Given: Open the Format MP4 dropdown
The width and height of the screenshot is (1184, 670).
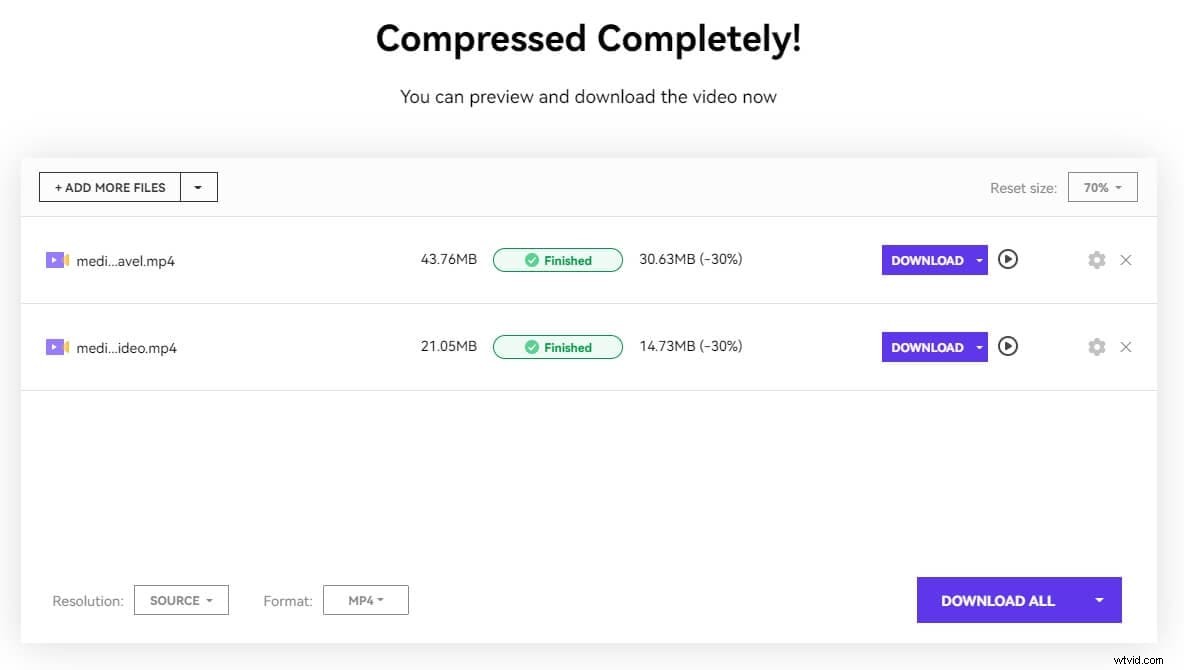Looking at the screenshot, I should pyautogui.click(x=366, y=600).
